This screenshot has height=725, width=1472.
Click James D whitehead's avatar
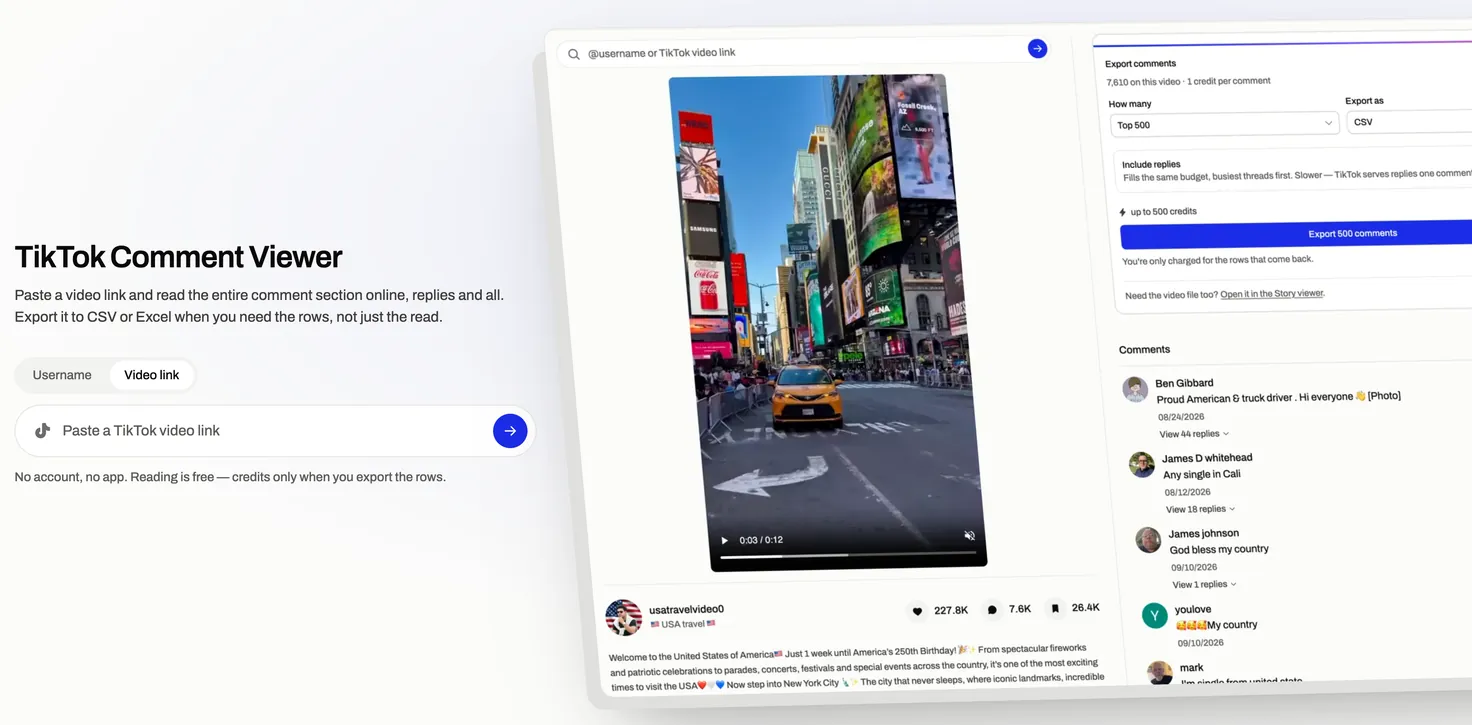coord(1142,464)
